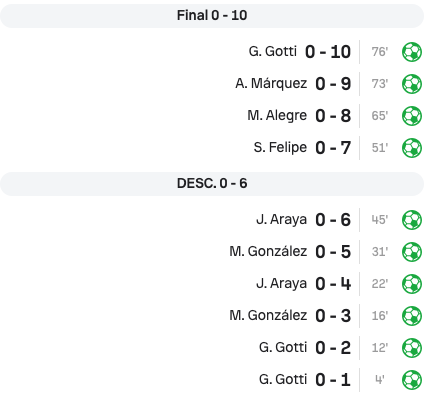The width and height of the screenshot is (430, 401).
Task: Click the goal ball icon at 45'
Action: [412, 220]
